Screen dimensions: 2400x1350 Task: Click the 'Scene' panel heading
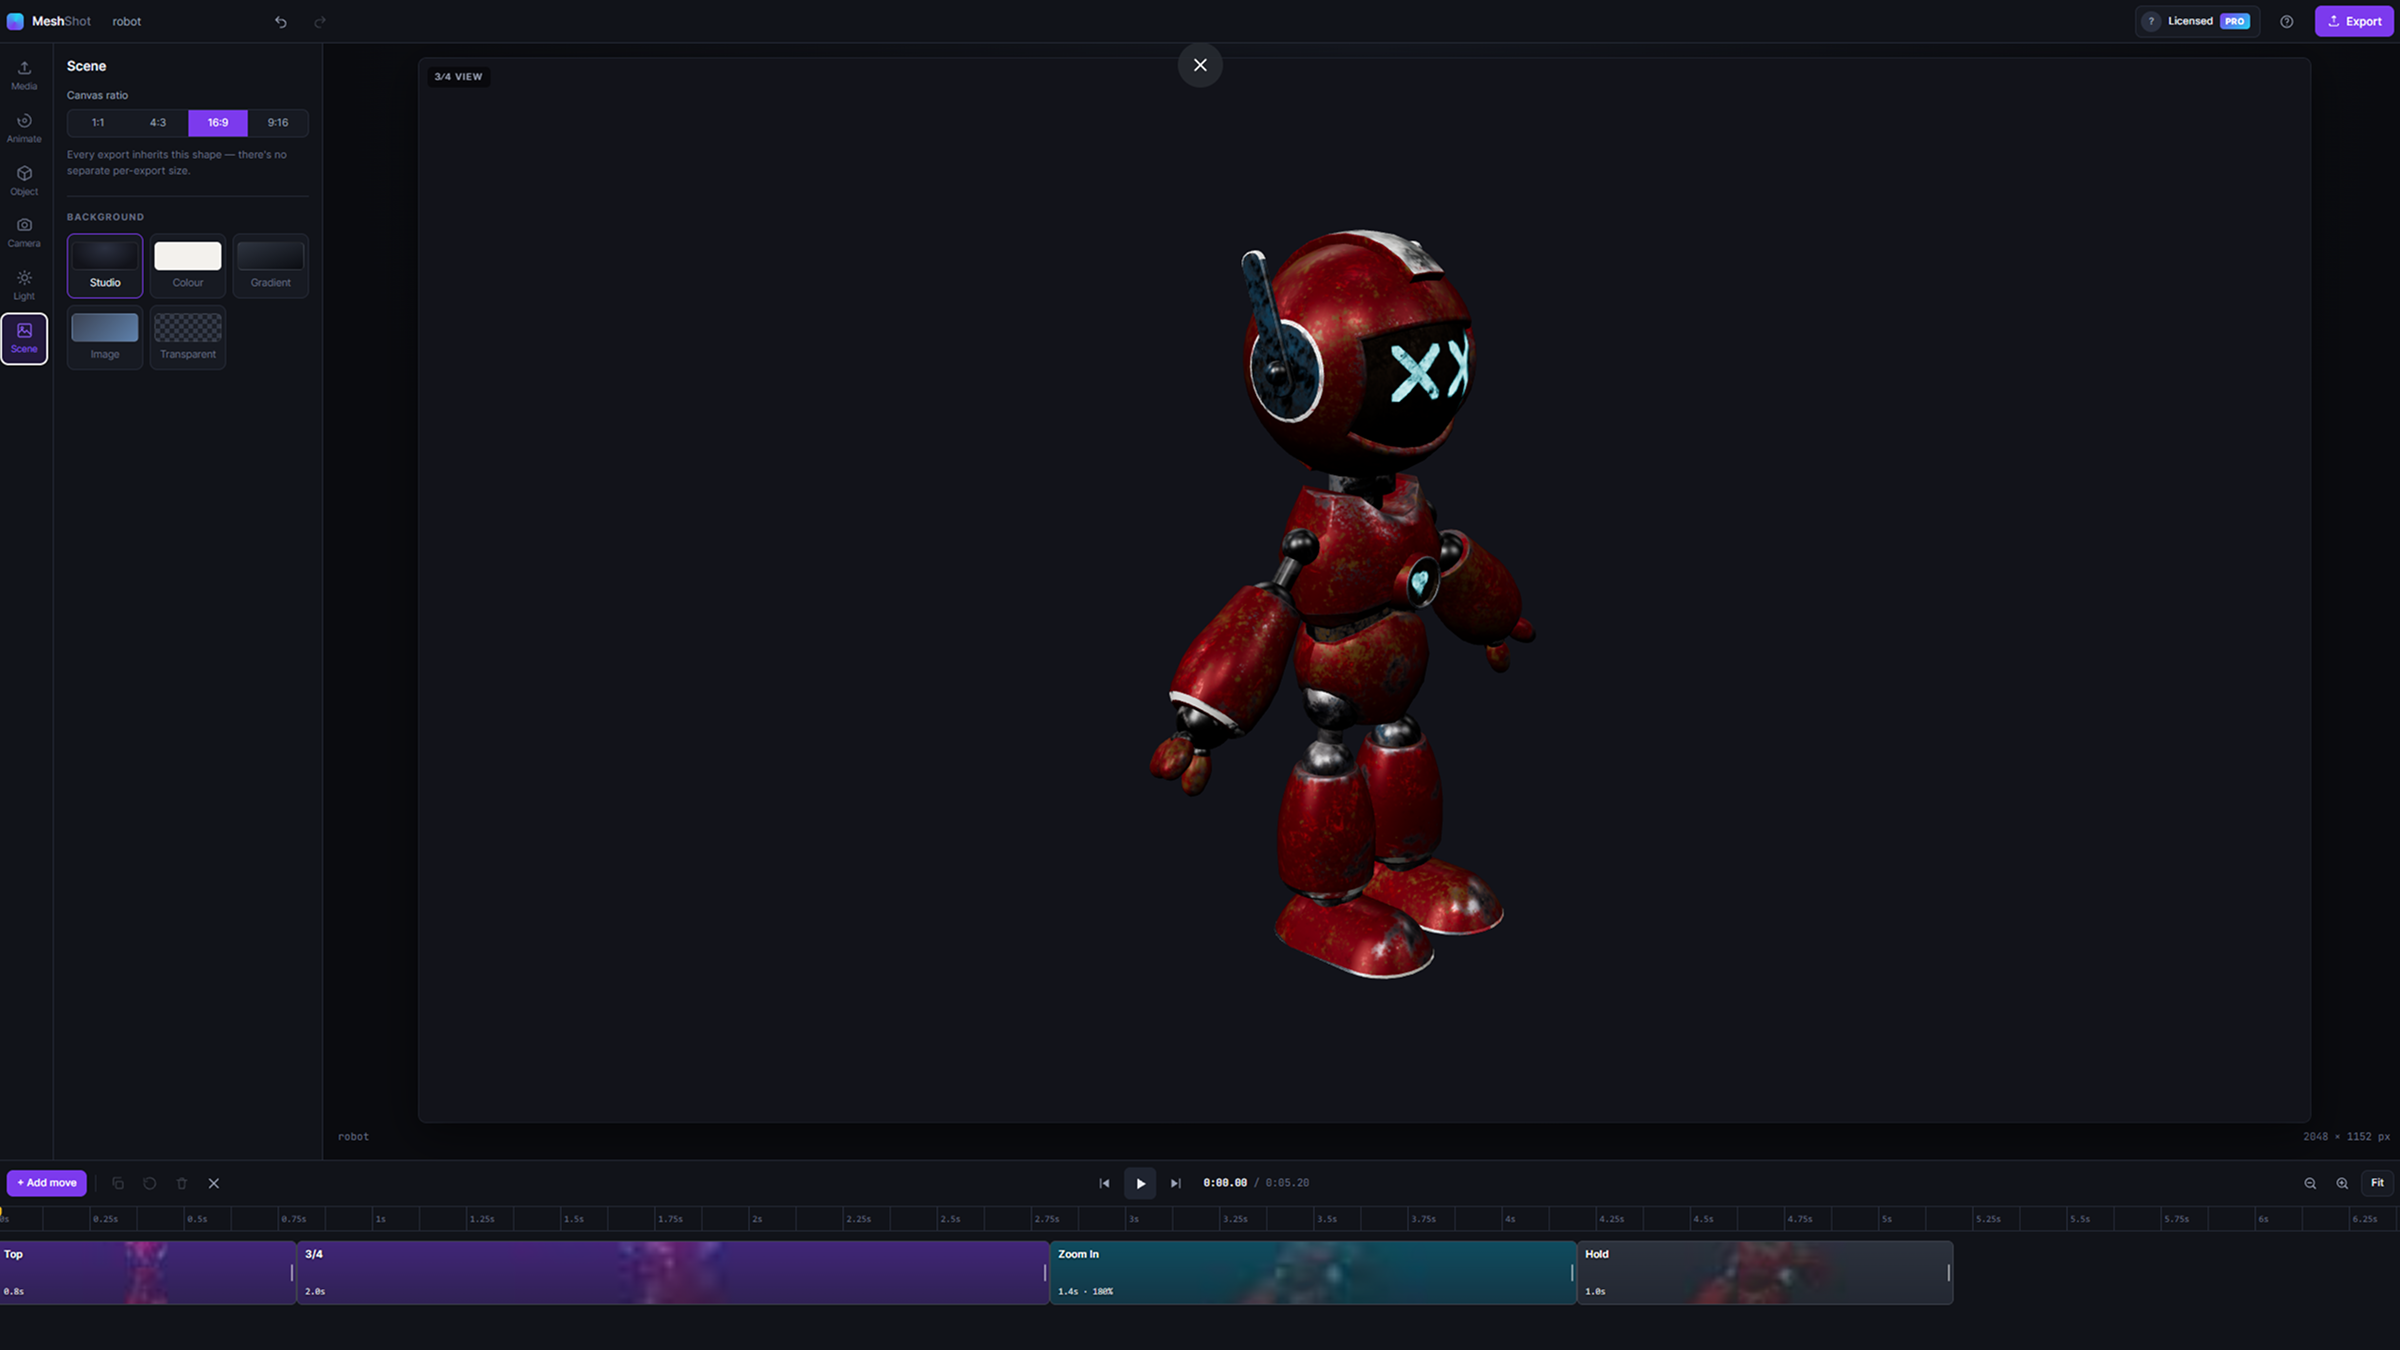click(86, 66)
